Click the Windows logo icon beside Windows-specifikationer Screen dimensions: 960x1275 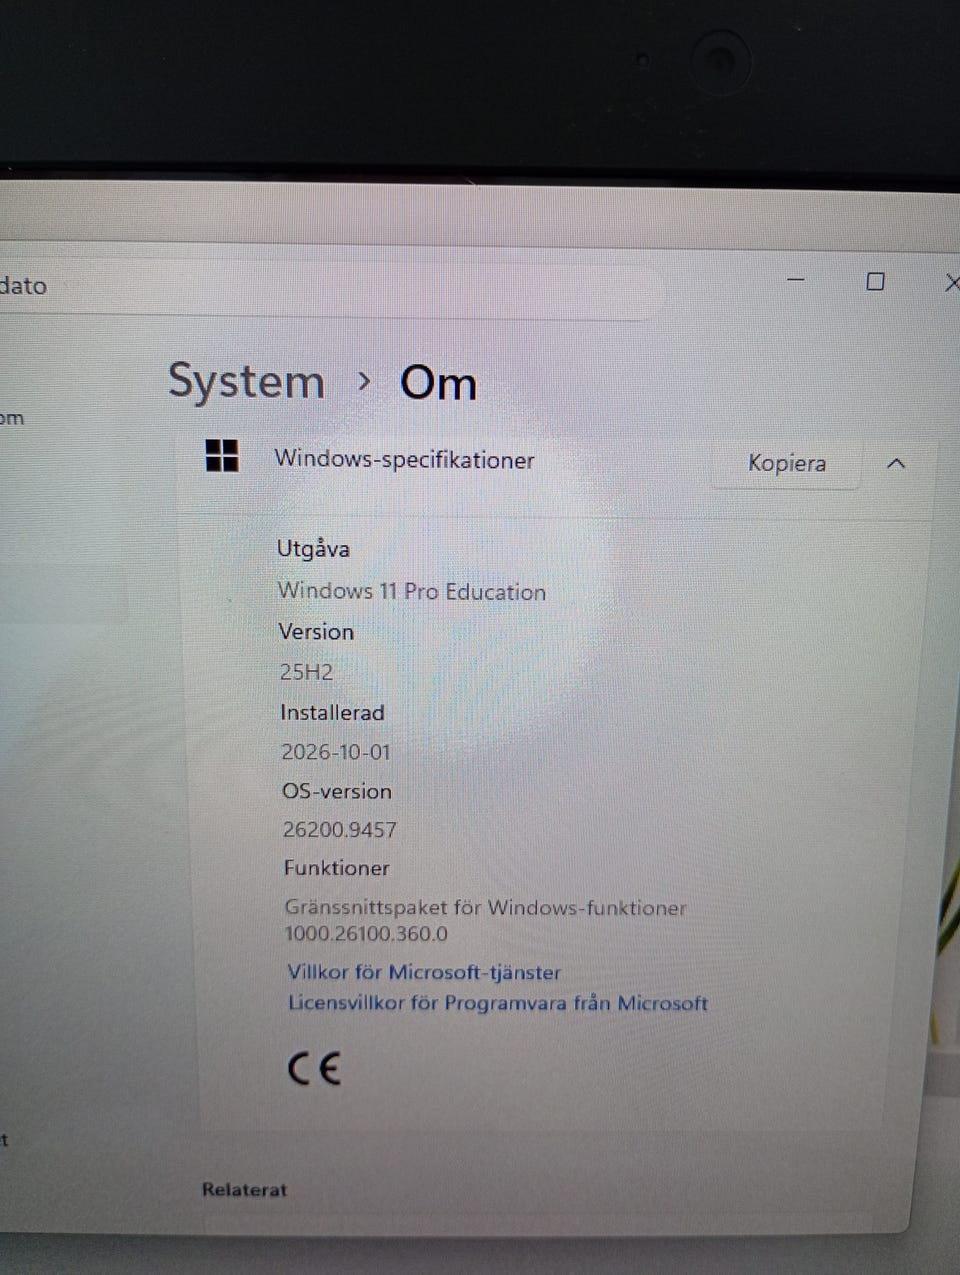(x=222, y=455)
